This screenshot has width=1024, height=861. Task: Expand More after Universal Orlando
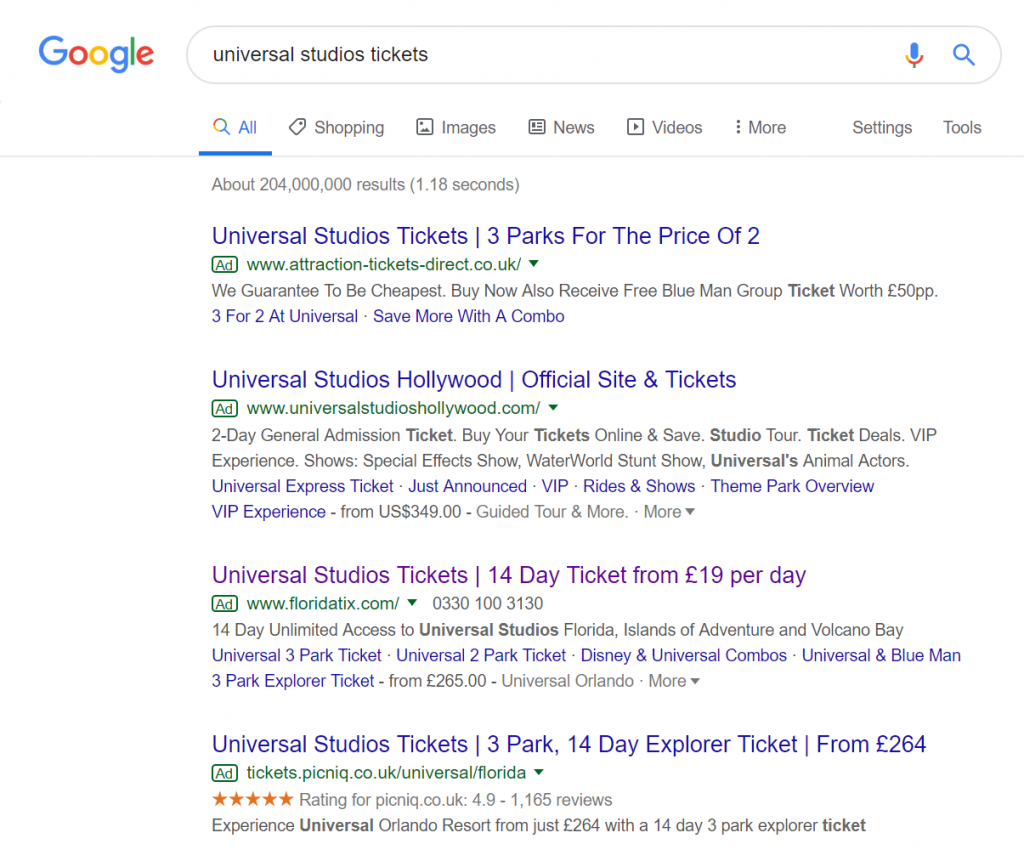pyautogui.click(x=673, y=681)
